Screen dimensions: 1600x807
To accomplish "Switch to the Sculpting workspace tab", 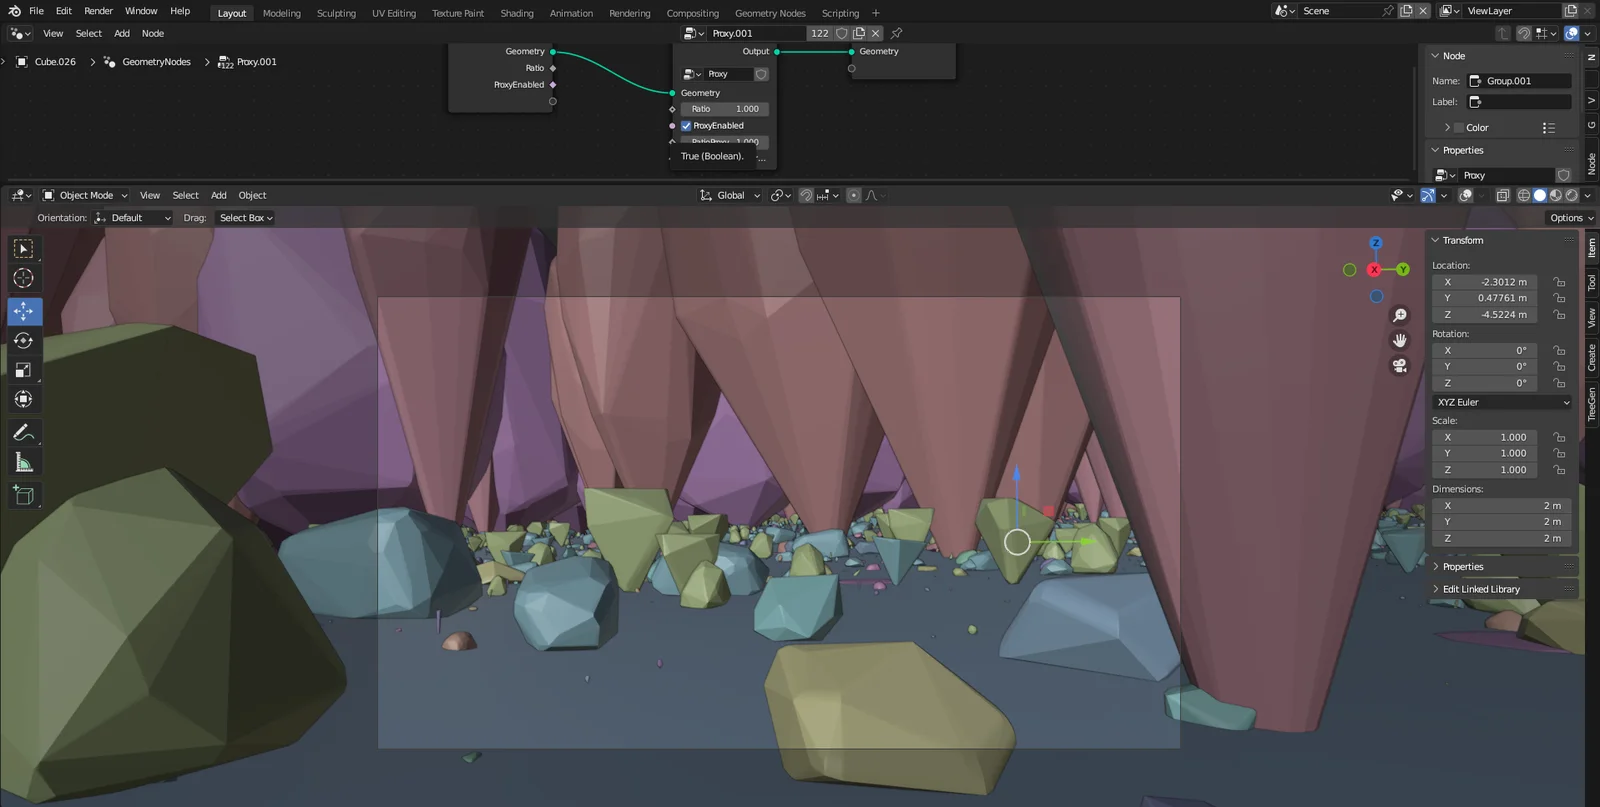I will pos(336,13).
